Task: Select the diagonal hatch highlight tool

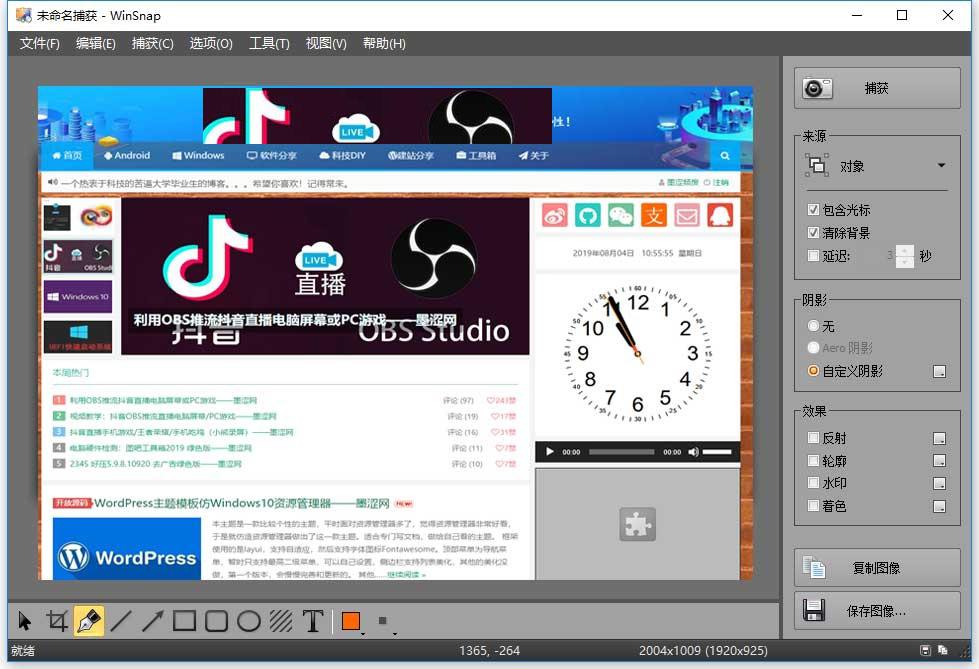Action: [x=280, y=621]
